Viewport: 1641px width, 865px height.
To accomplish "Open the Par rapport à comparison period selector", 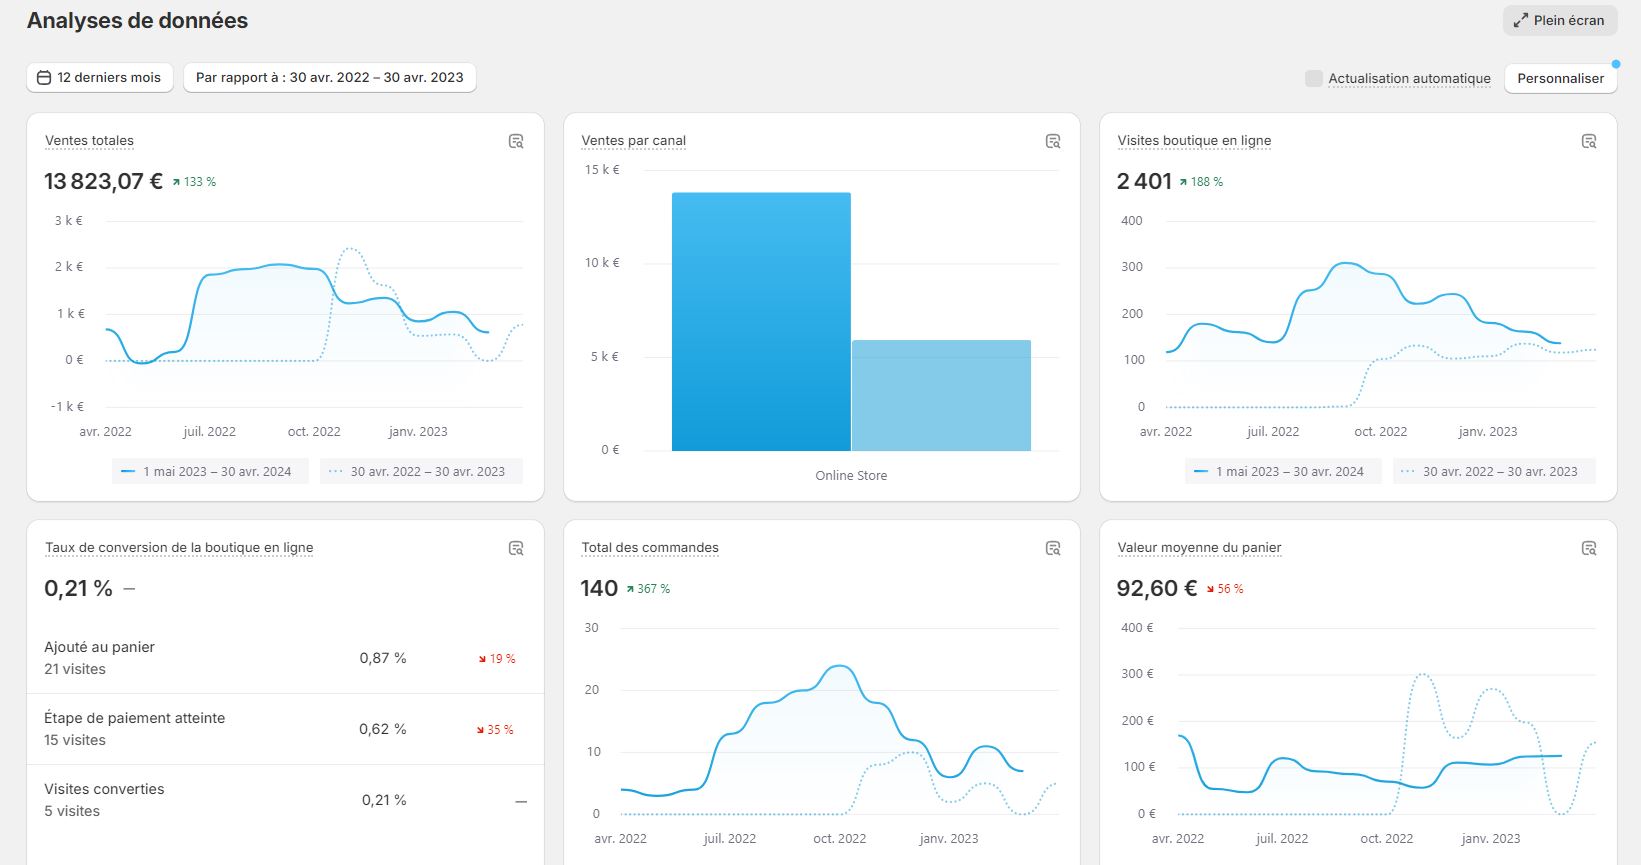I will pos(330,77).
